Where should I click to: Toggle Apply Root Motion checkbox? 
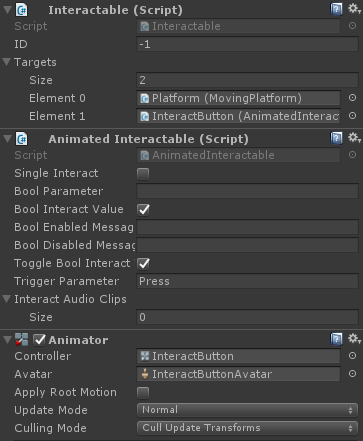[143, 393]
